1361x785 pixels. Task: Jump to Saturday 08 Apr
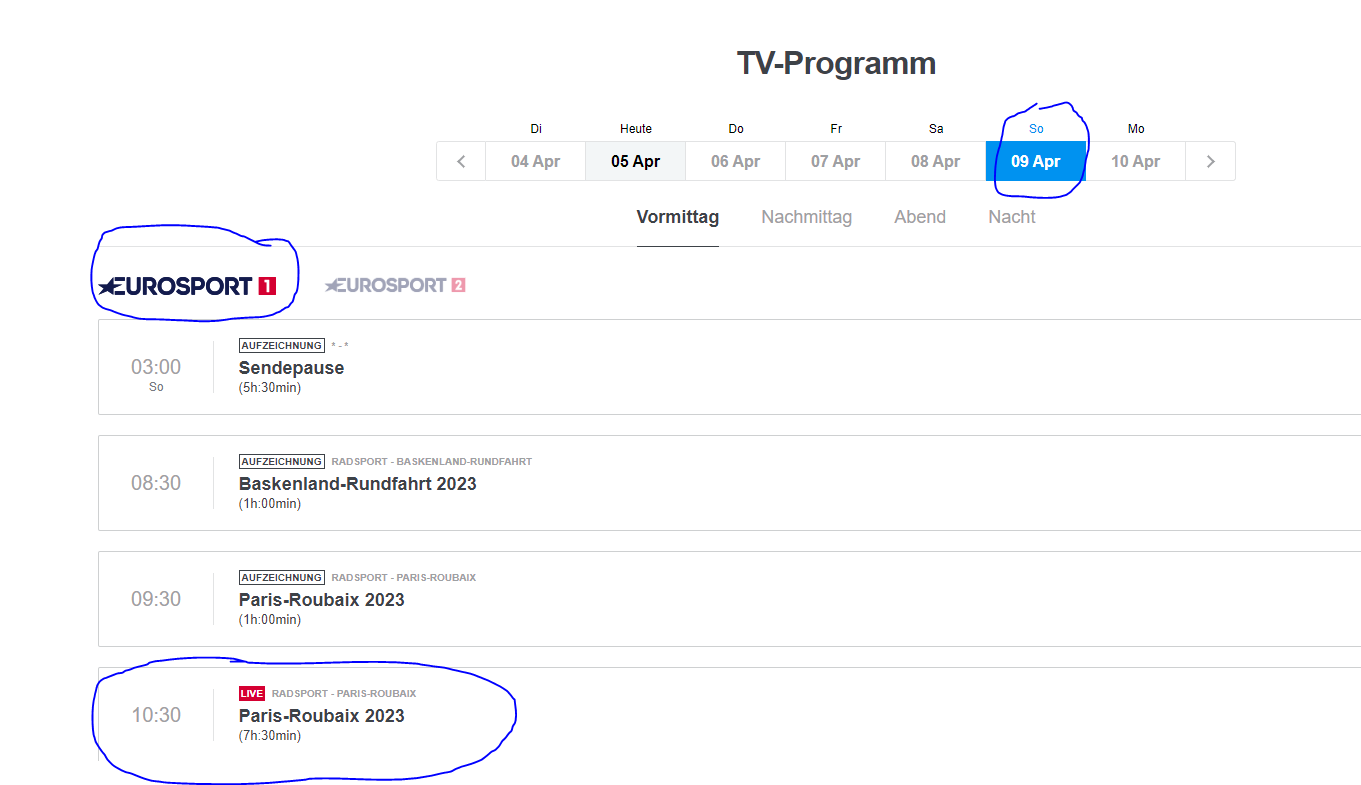tap(935, 161)
